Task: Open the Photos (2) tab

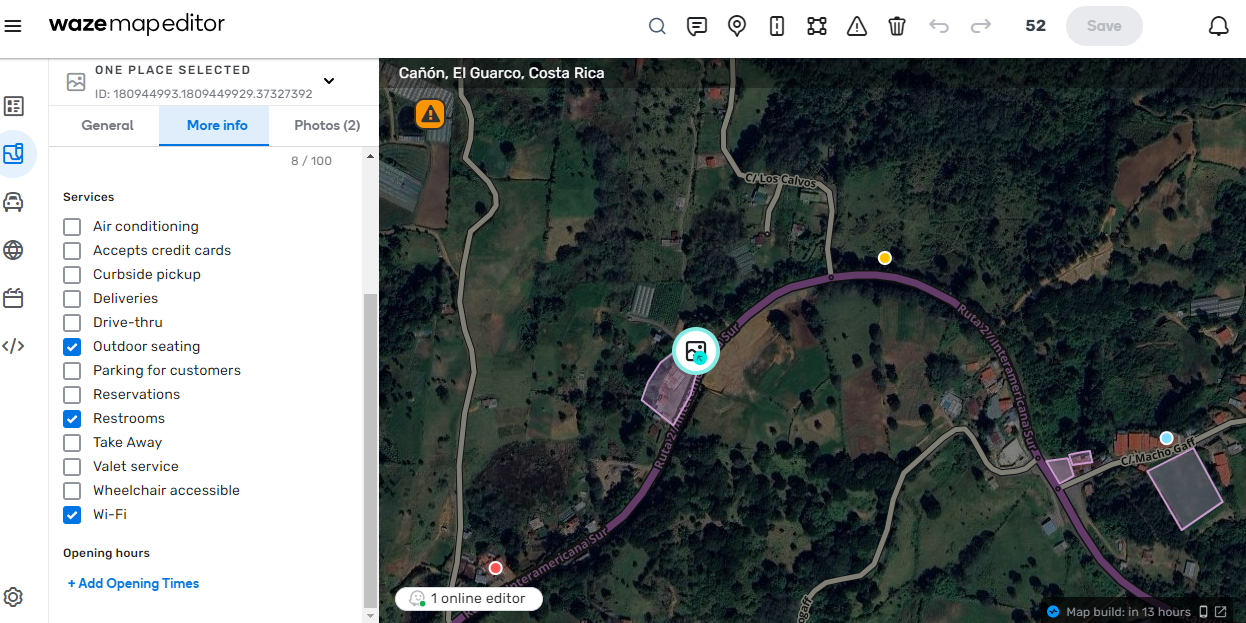Action: (327, 125)
